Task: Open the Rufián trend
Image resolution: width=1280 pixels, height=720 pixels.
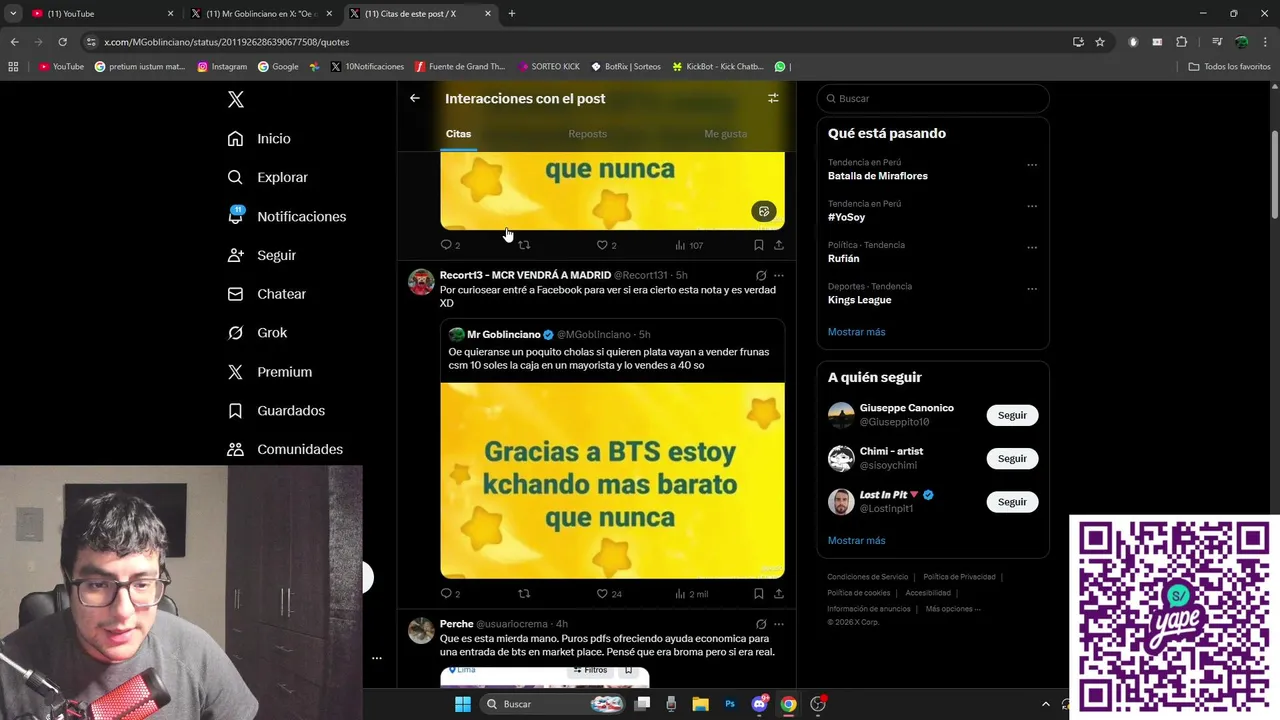Action: (843, 258)
